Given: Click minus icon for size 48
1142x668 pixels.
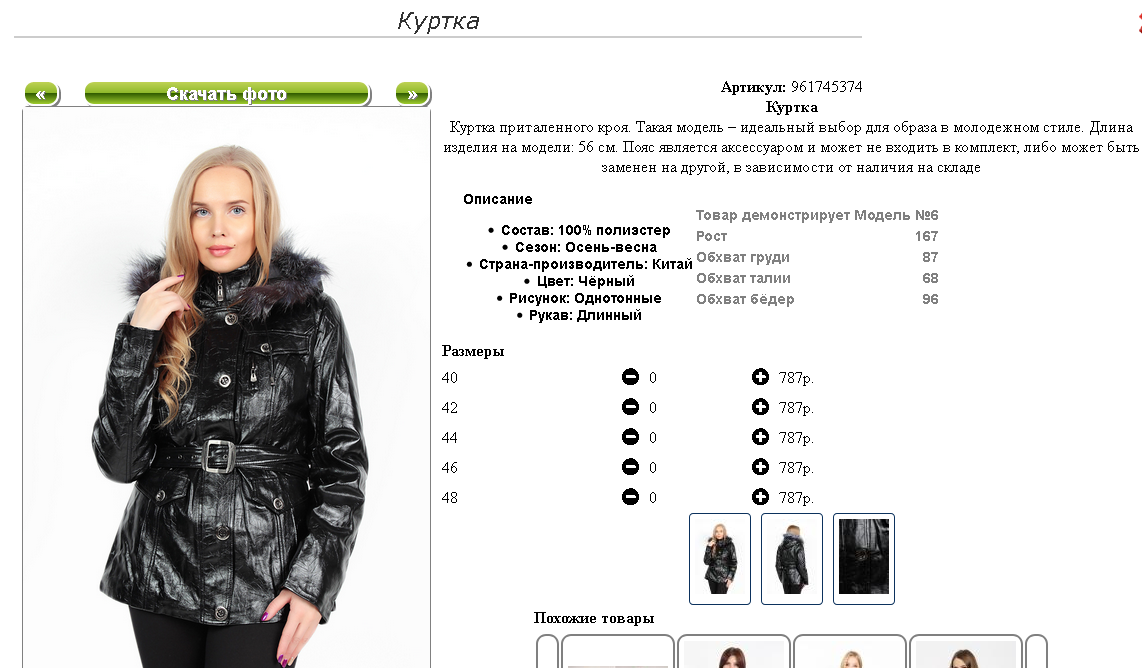Looking at the screenshot, I should click(x=630, y=497).
